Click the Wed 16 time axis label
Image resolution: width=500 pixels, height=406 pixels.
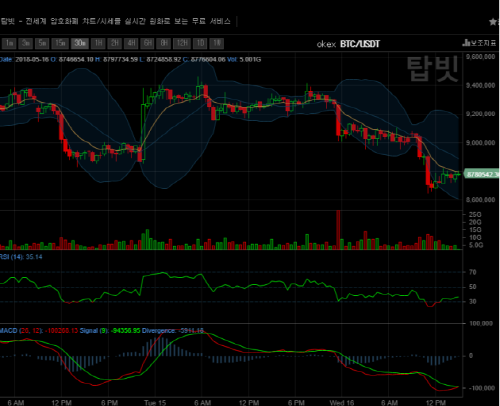point(342,402)
